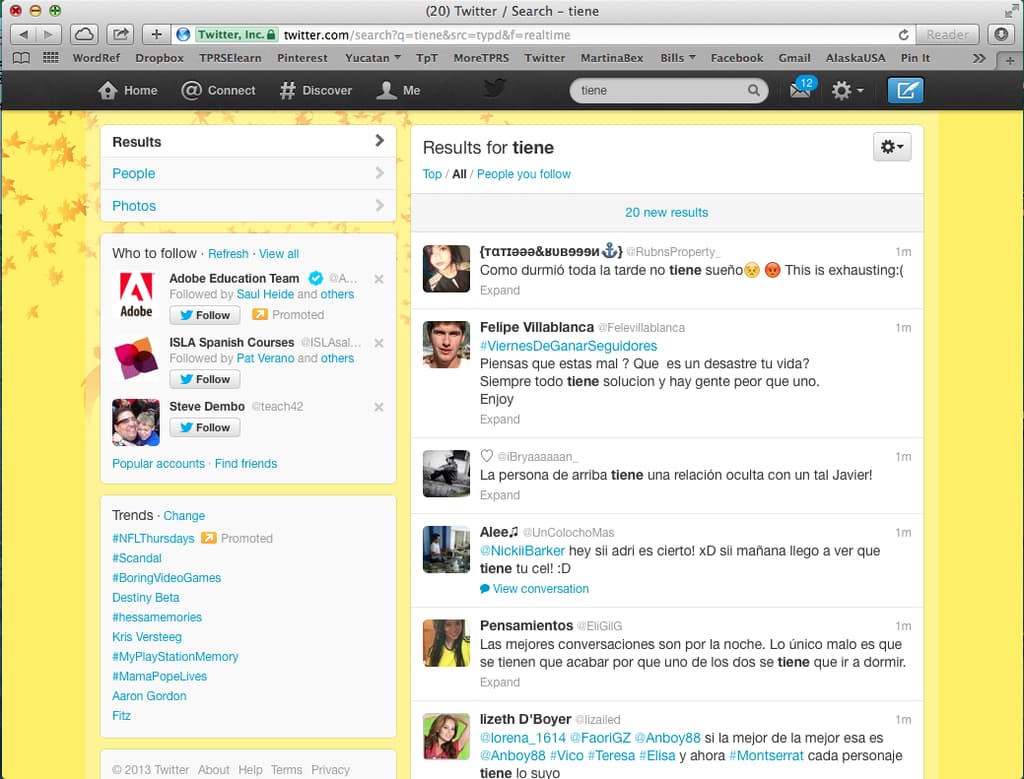Open lizeth D'Boyer's avatar
The image size is (1024, 779).
click(x=446, y=737)
